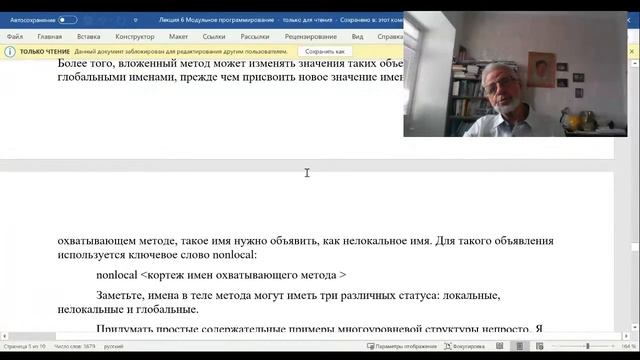Image resolution: width=640 pixels, height=360 pixels.
Task: Close the read-only notification bar
Action: point(632,51)
